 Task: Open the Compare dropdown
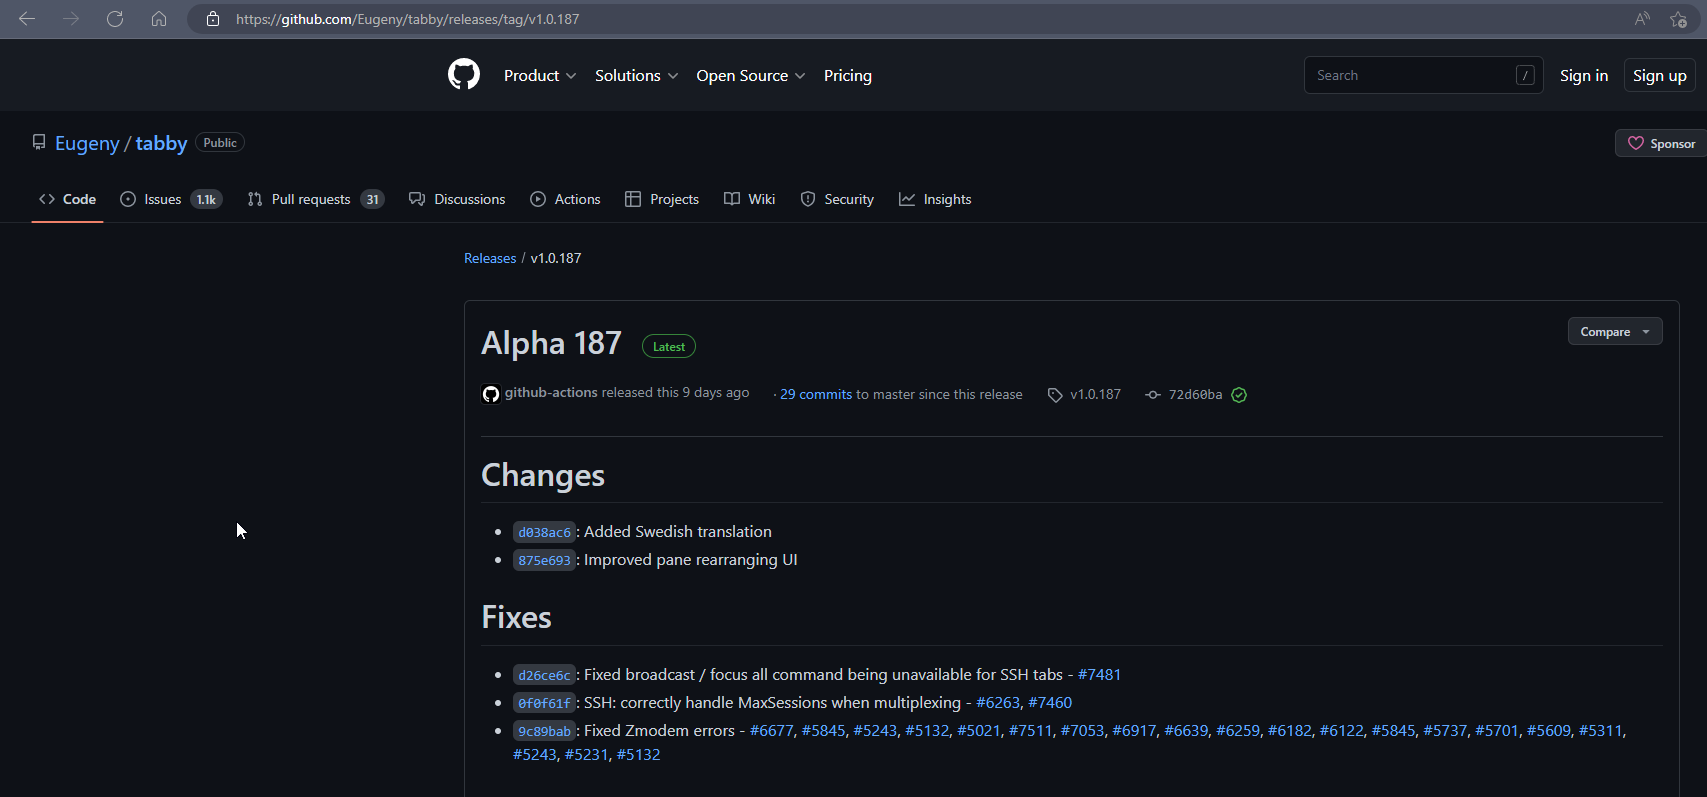[x=1615, y=331]
